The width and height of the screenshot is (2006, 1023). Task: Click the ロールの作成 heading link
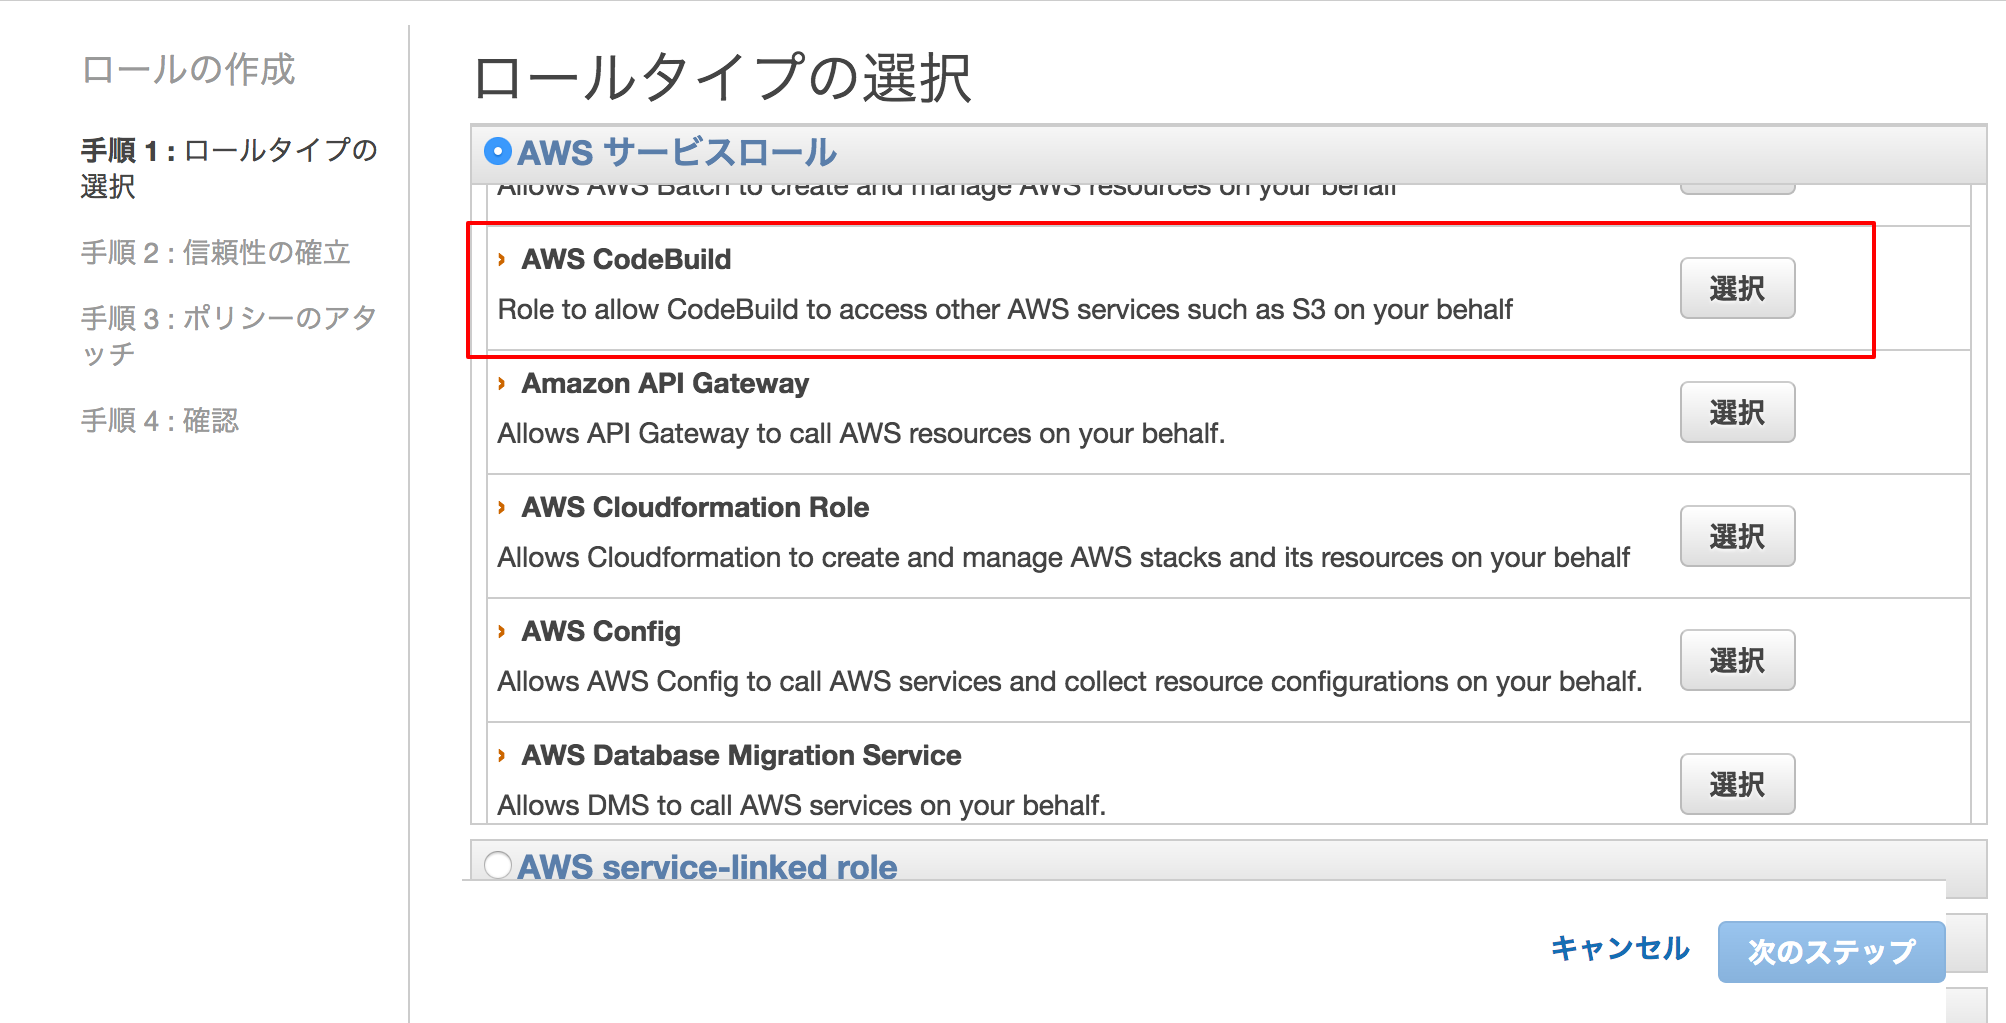pyautogui.click(x=188, y=70)
